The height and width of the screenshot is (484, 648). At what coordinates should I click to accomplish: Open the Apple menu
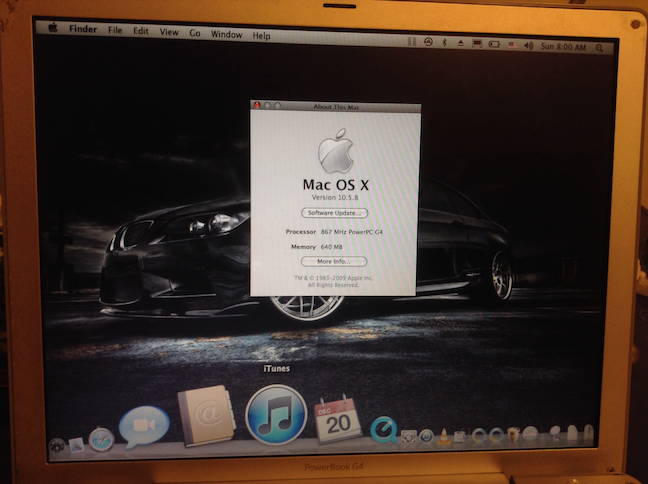[x=53, y=28]
